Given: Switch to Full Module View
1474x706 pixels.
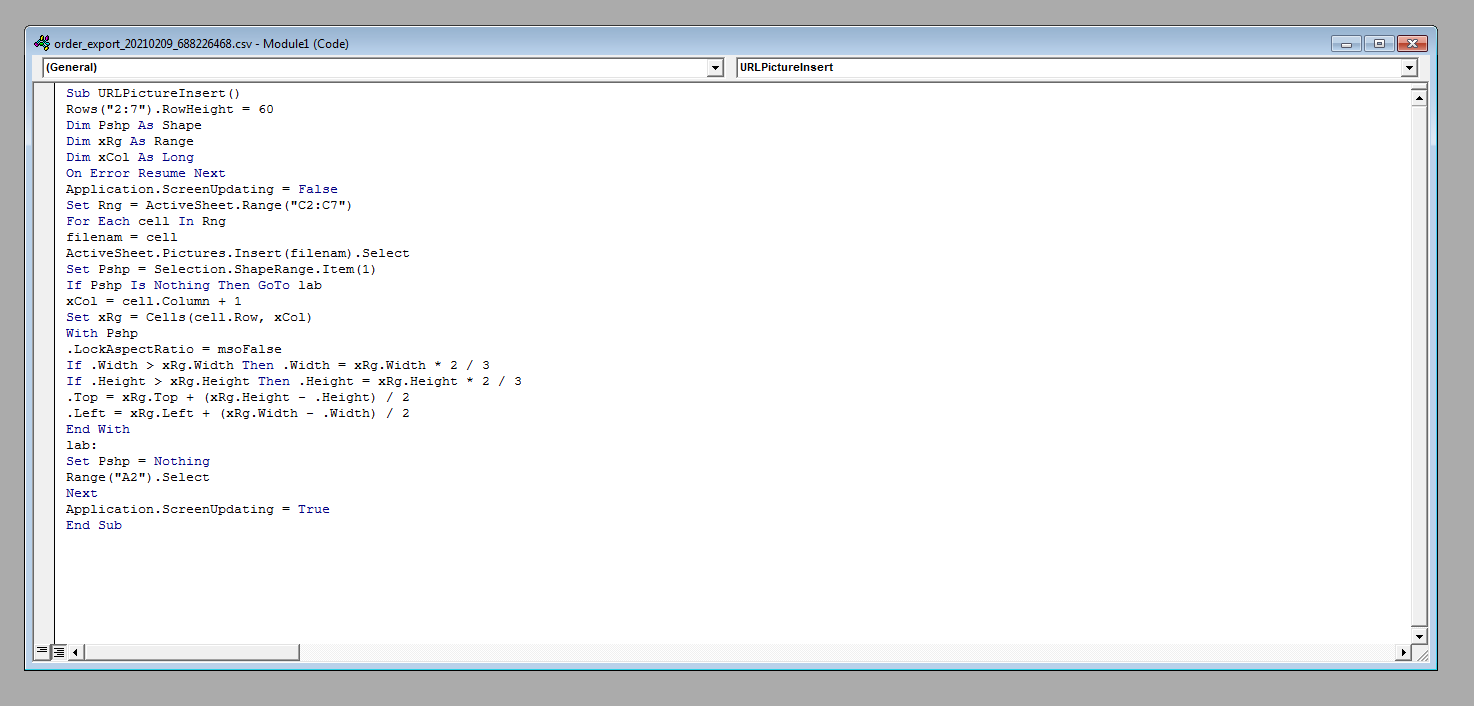Looking at the screenshot, I should pyautogui.click(x=59, y=652).
